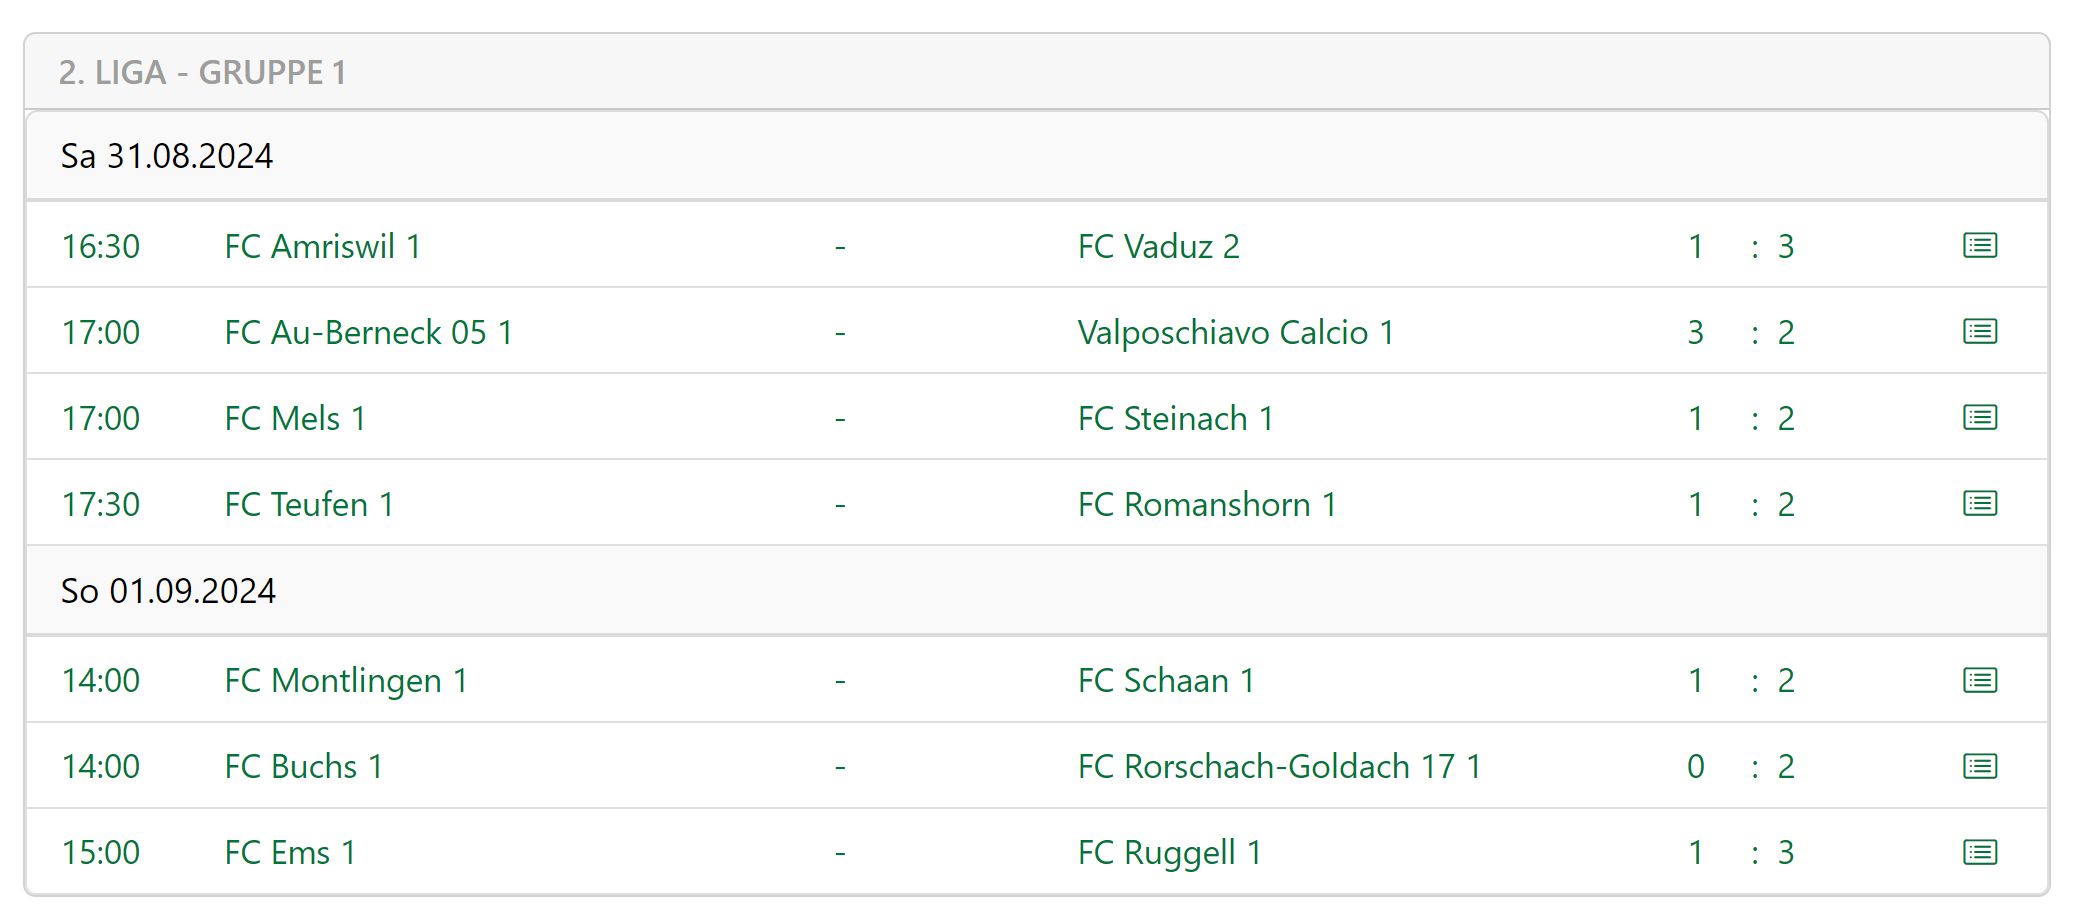Open match report icon for Au-Berneck game
Screen dimensions: 2076x922
pos(1980,331)
